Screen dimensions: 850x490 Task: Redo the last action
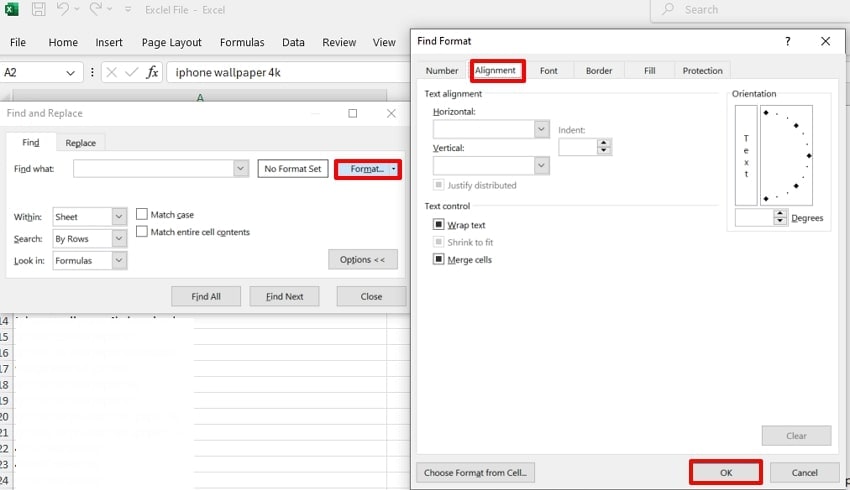tap(96, 9)
